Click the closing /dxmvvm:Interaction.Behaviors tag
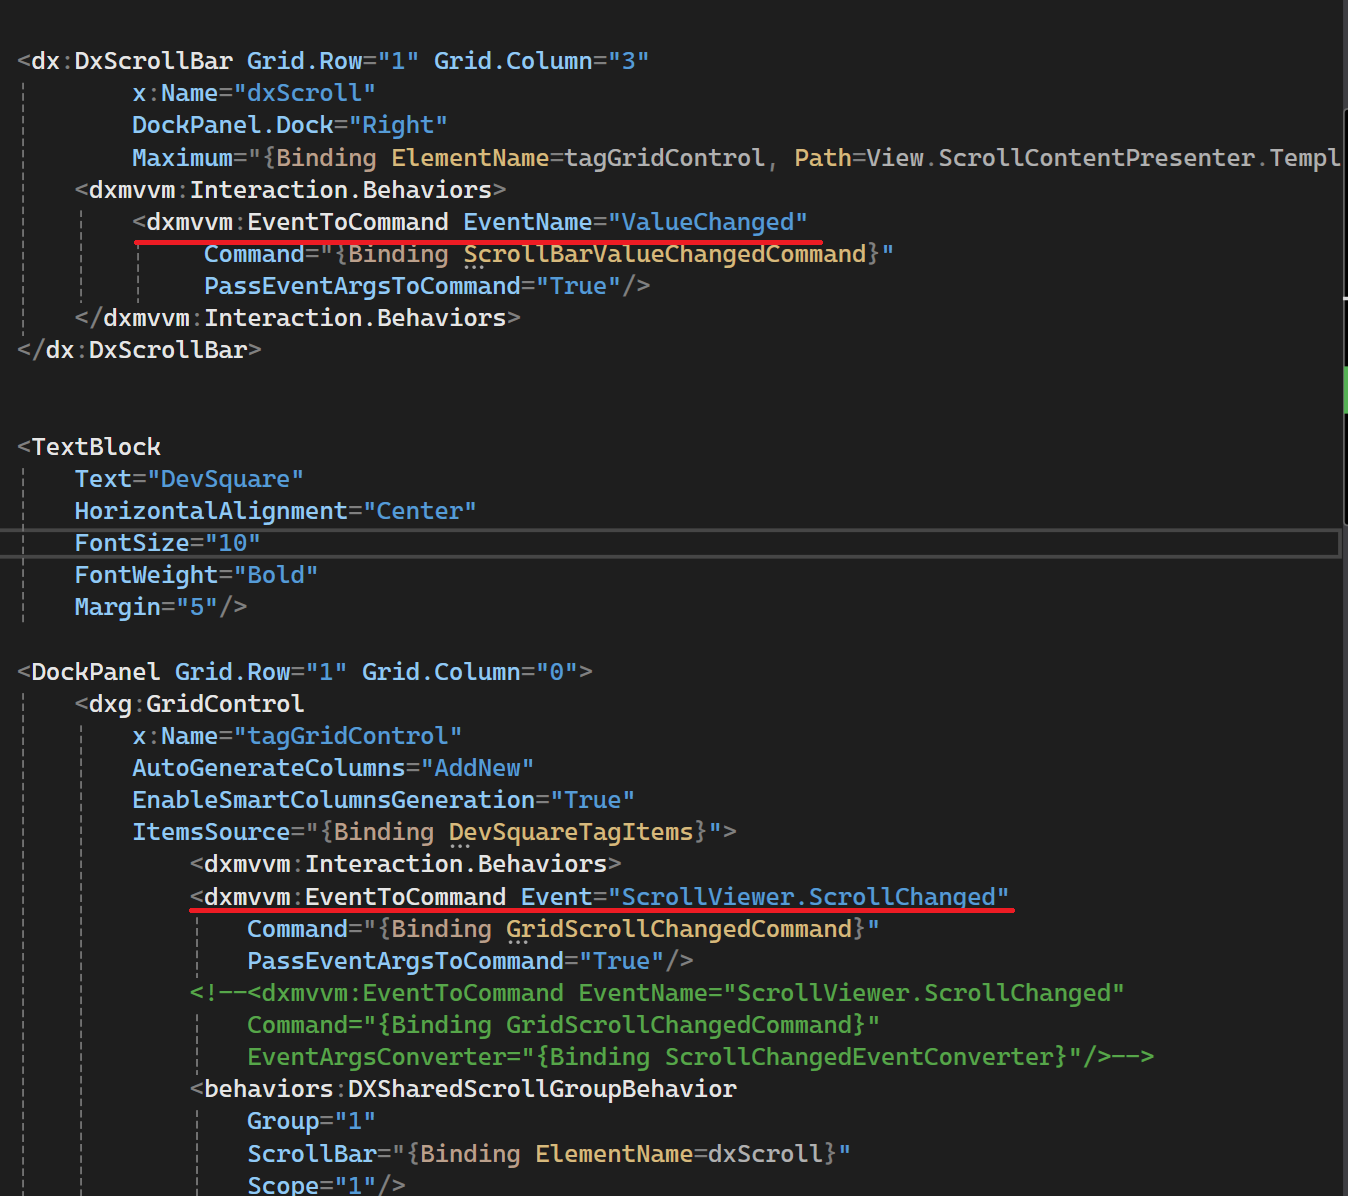Screen dimensions: 1348x1196 [297, 318]
